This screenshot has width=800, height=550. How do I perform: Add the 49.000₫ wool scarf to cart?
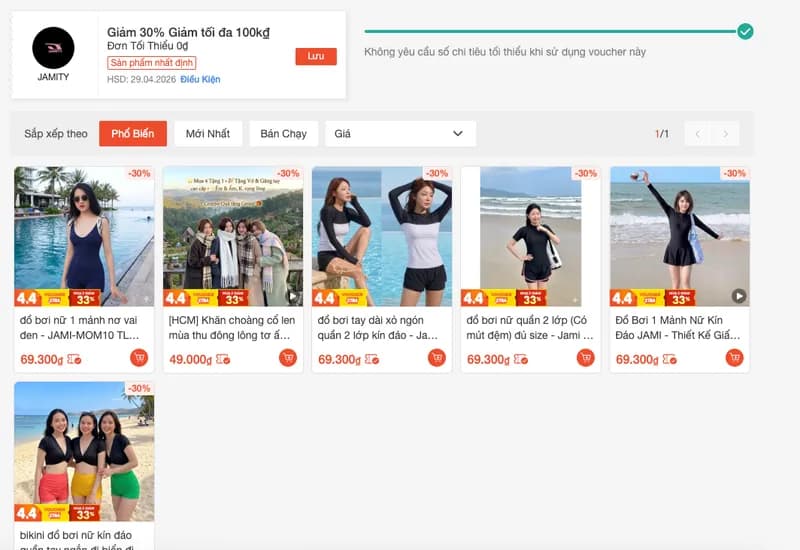click(288, 358)
